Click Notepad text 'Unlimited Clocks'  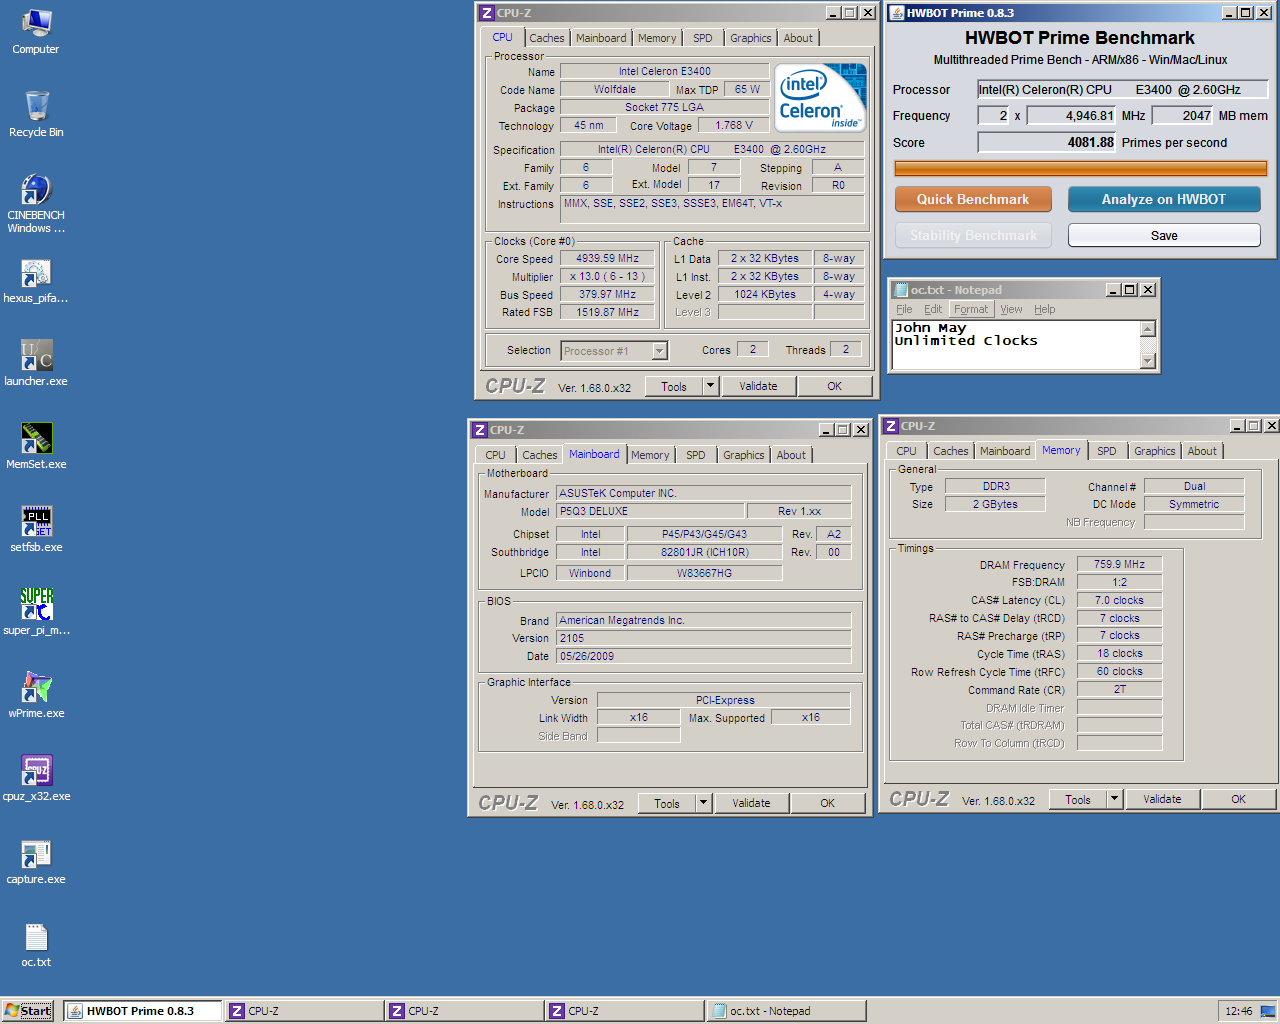tap(966, 340)
